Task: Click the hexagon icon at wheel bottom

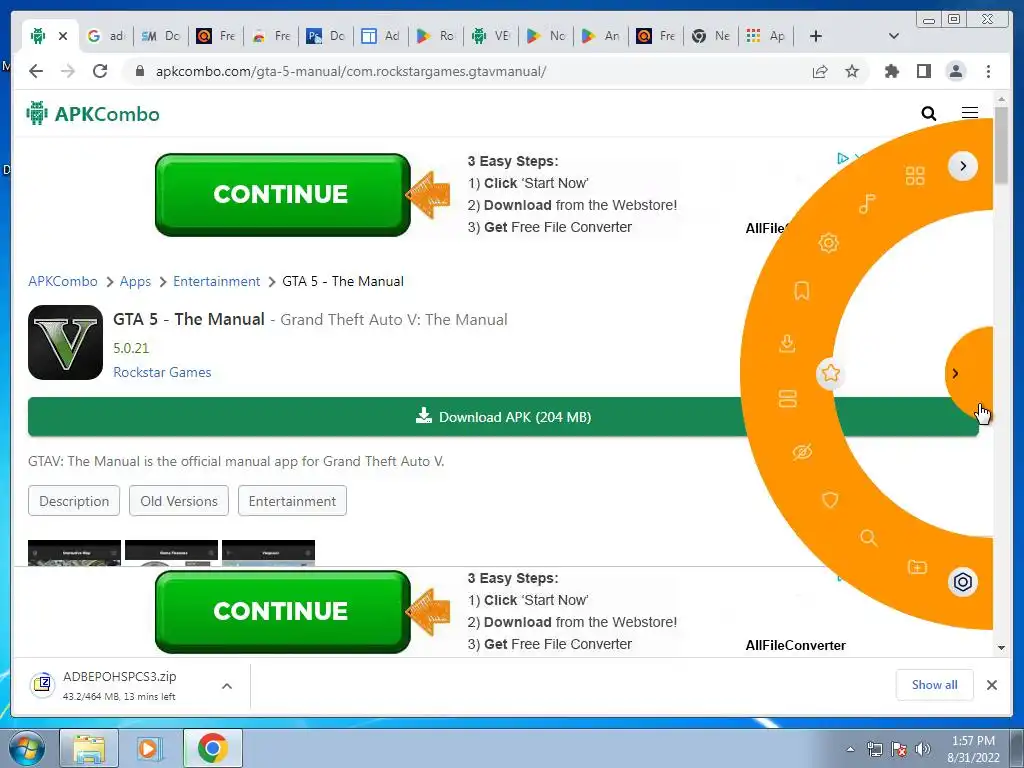Action: [x=963, y=582]
